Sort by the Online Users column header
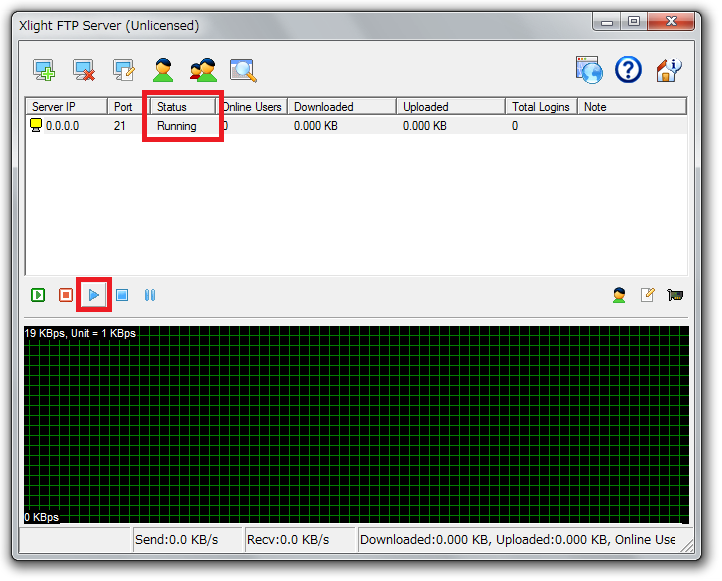The width and height of the screenshot is (722, 581). [x=252, y=106]
